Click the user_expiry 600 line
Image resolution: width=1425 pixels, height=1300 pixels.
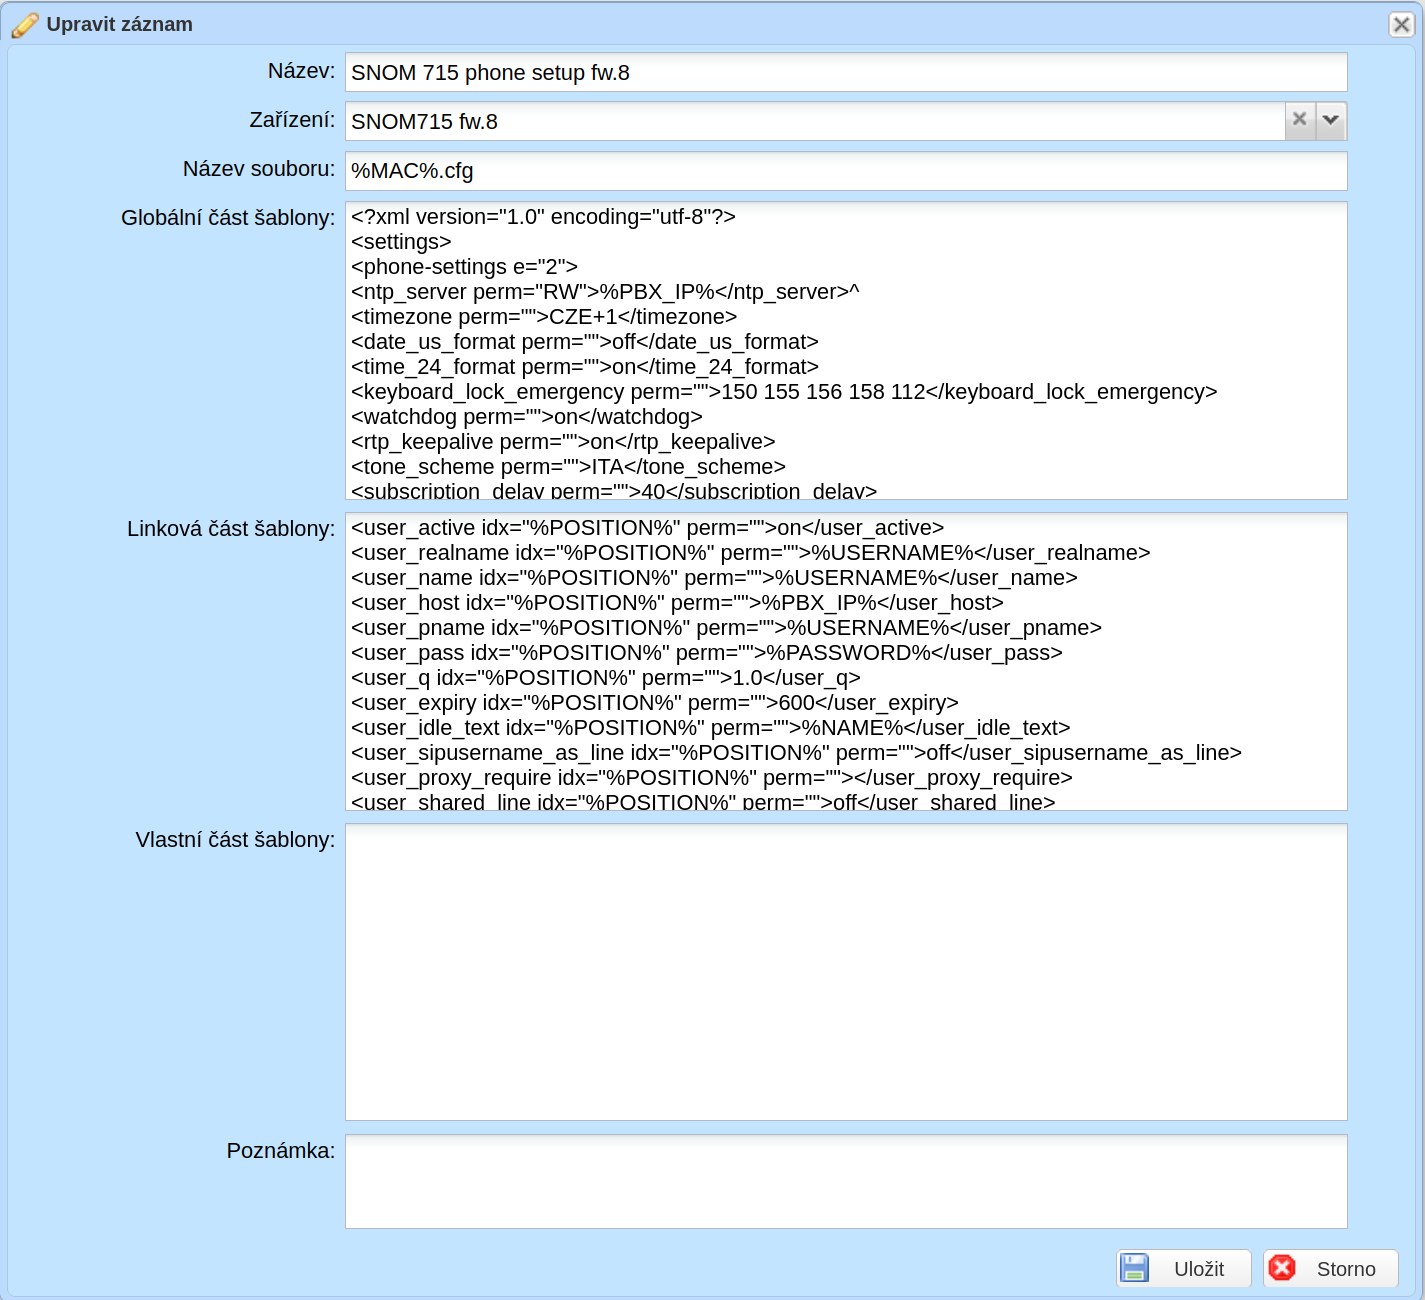click(x=655, y=703)
